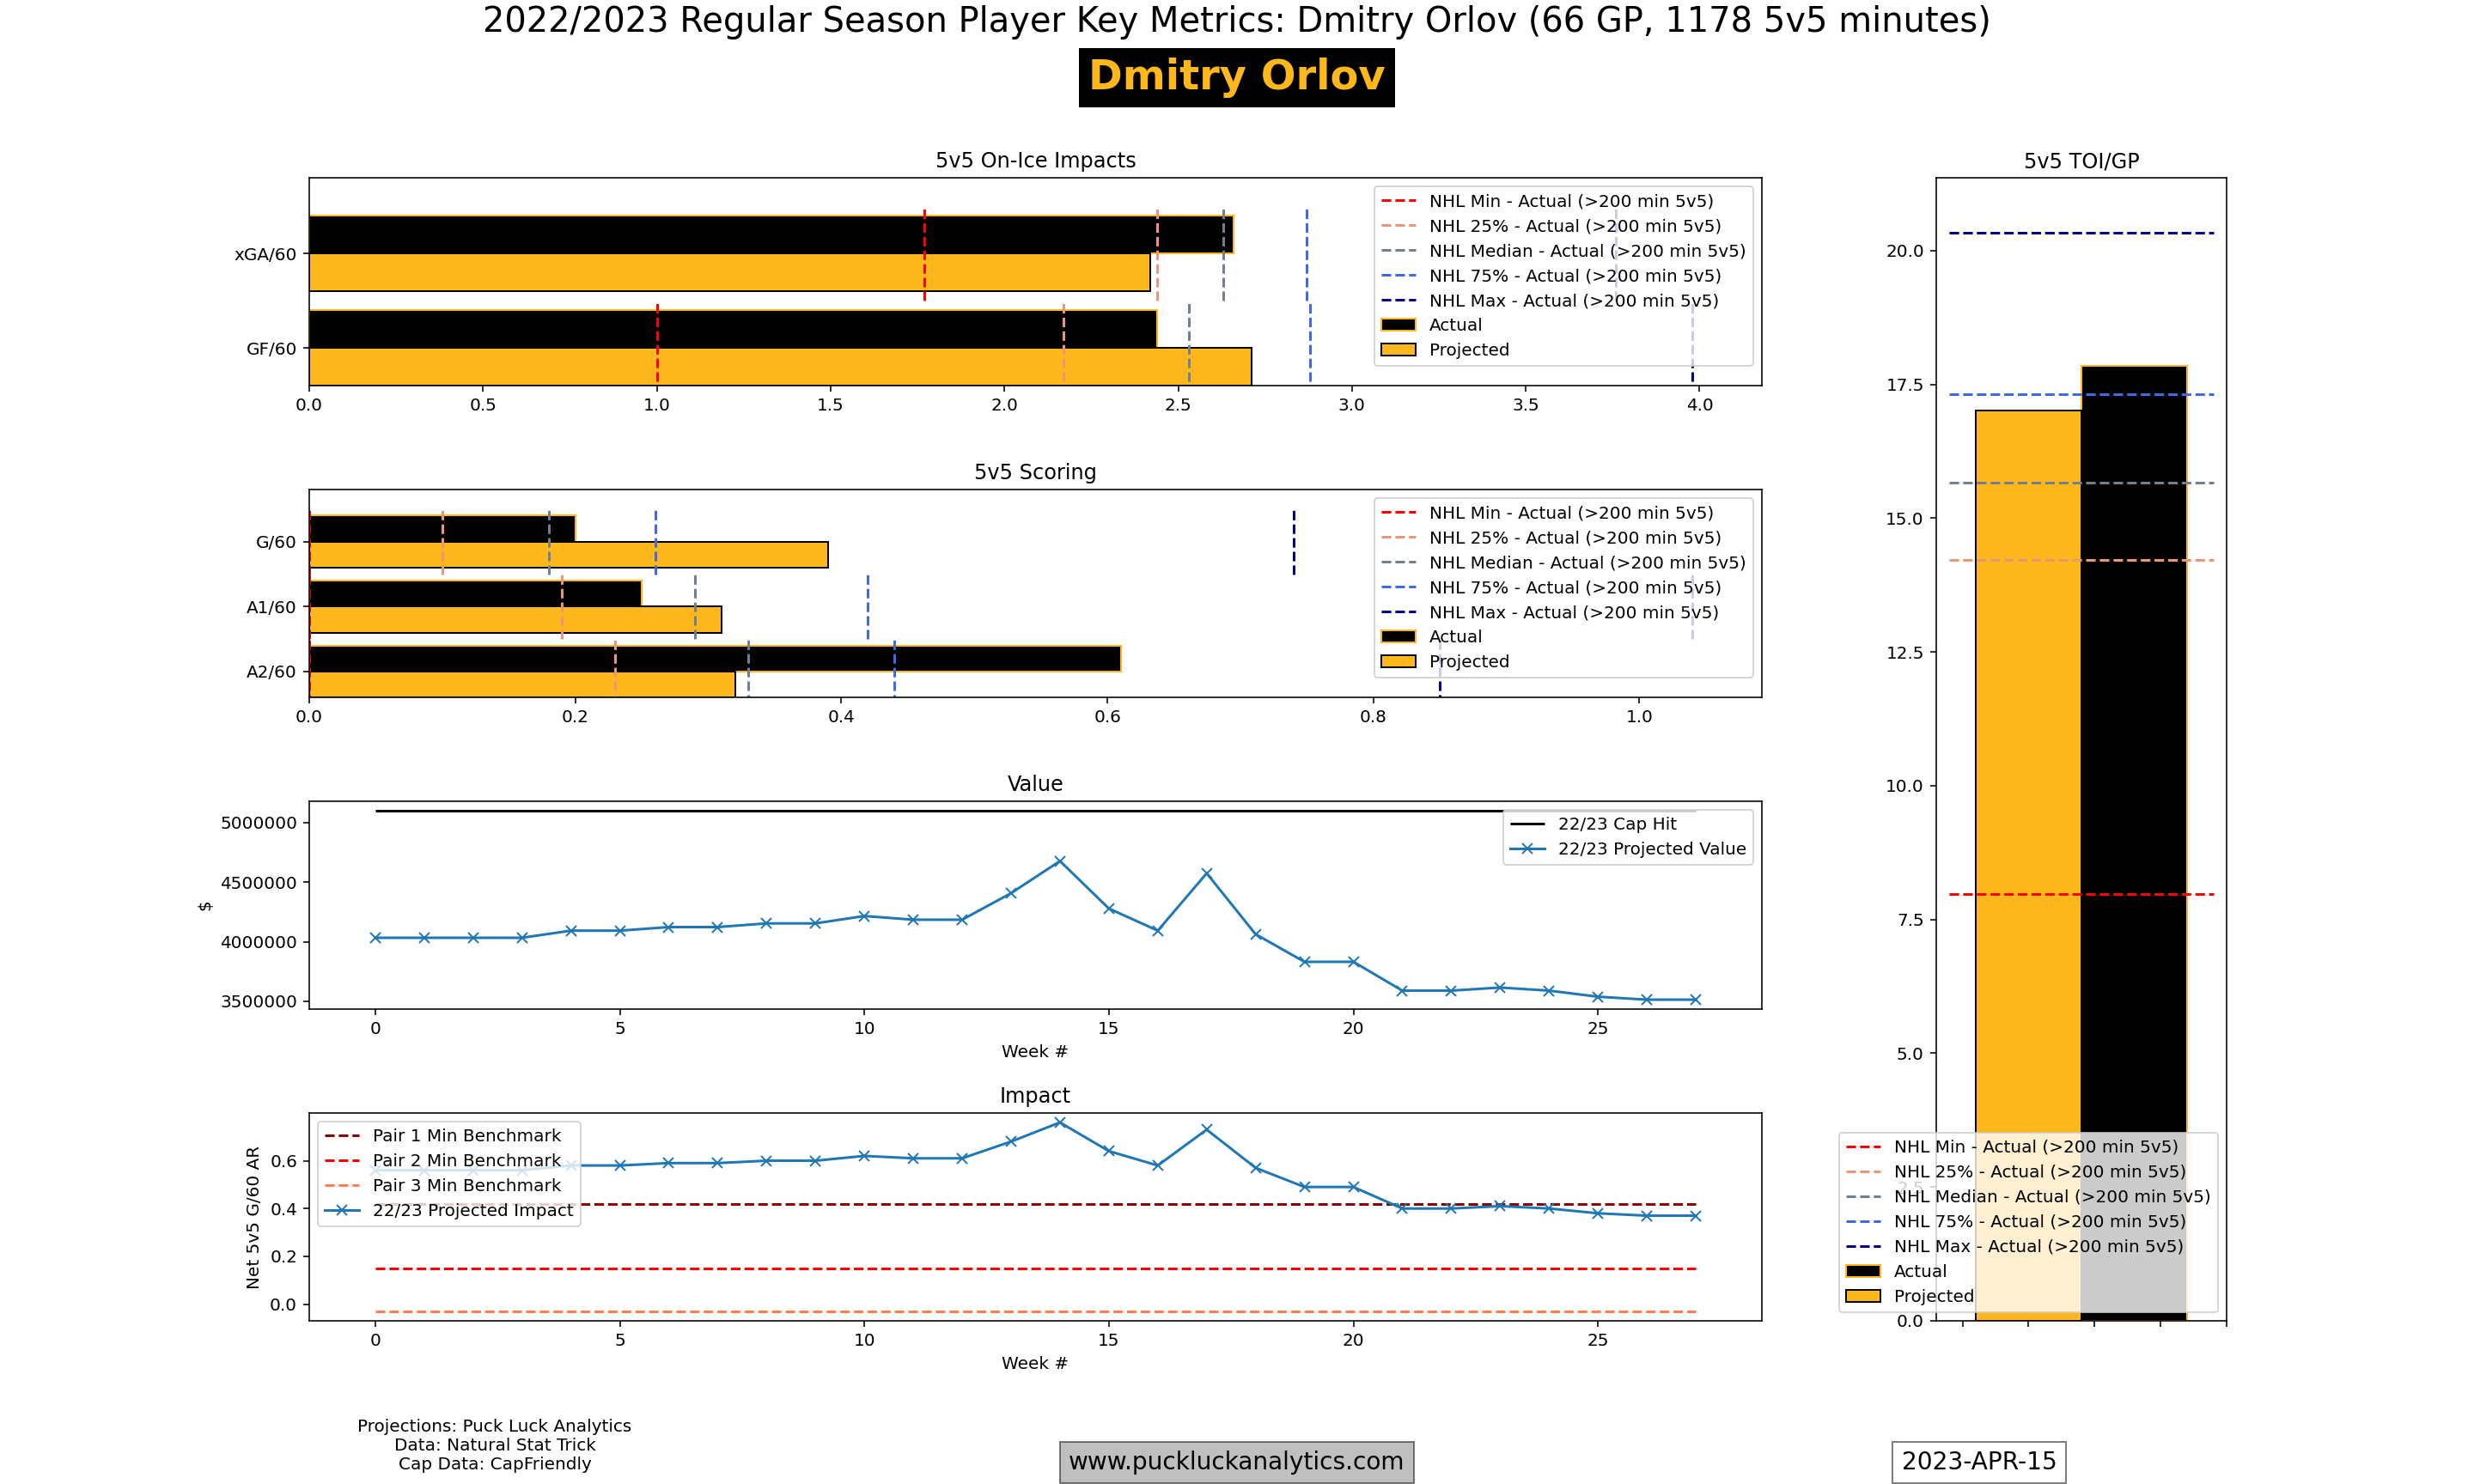The image size is (2474, 1484).
Task: Click the Impact chart title
Action: click(1035, 1096)
